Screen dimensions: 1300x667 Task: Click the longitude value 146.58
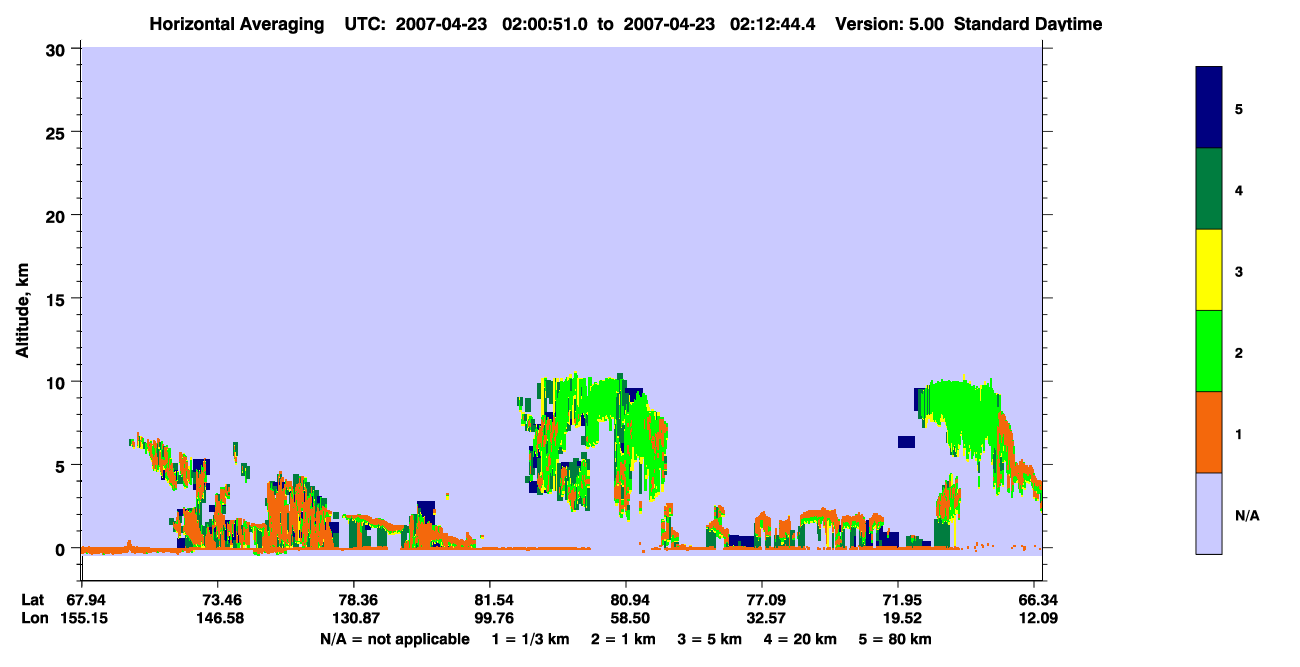[218, 619]
